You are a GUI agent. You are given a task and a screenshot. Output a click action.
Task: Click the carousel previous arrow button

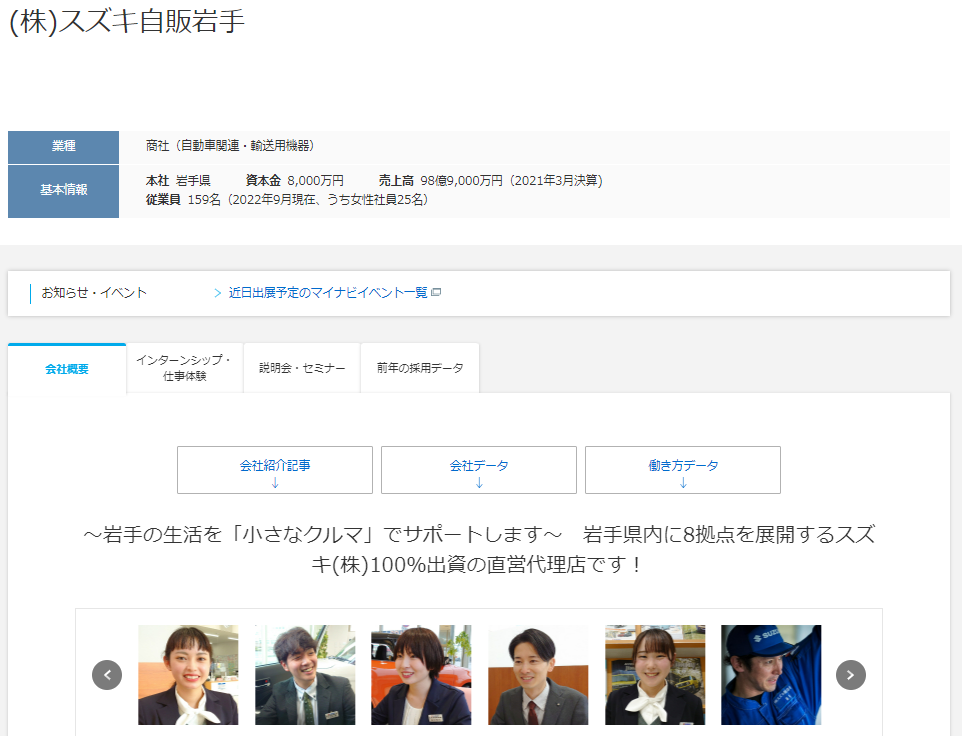(107, 675)
